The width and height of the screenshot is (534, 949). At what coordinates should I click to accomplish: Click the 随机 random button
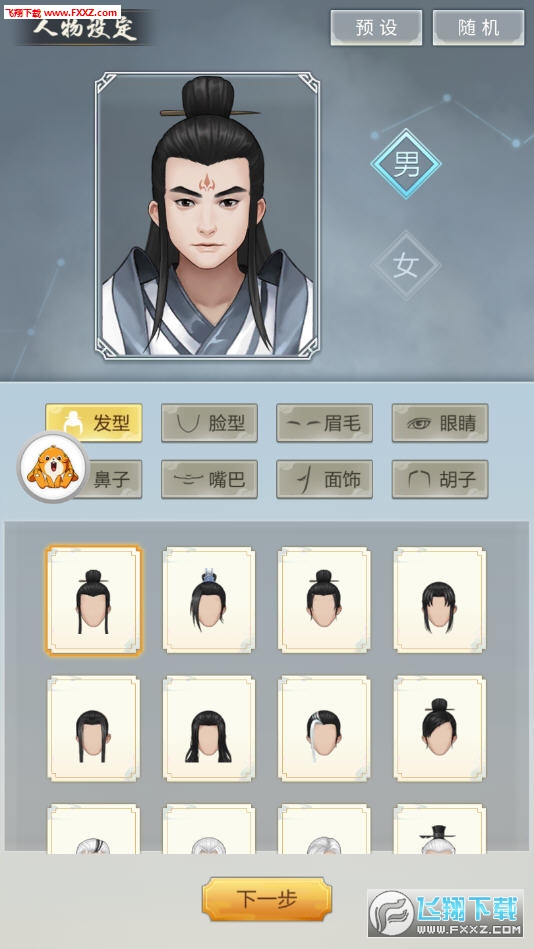tap(478, 28)
